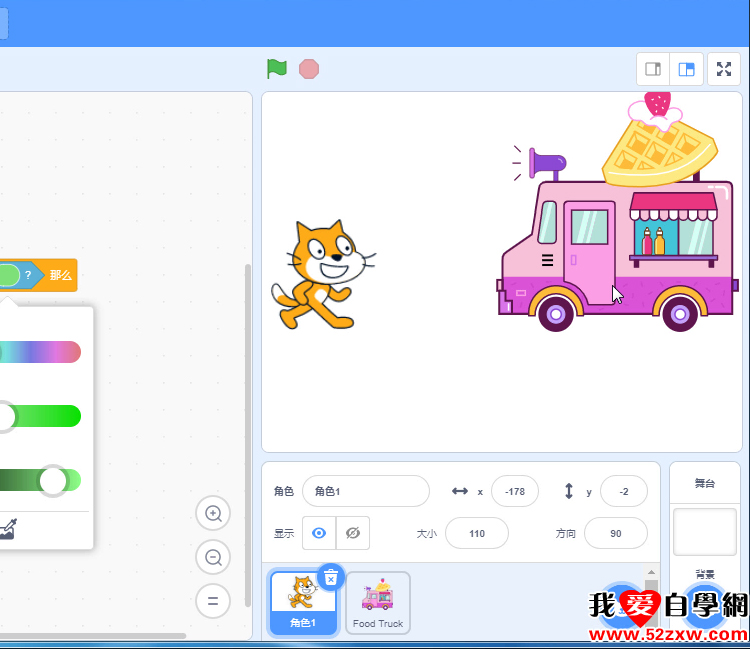Click sprite list scroll up arrow
The width and height of the screenshot is (750, 649).
[x=651, y=572]
